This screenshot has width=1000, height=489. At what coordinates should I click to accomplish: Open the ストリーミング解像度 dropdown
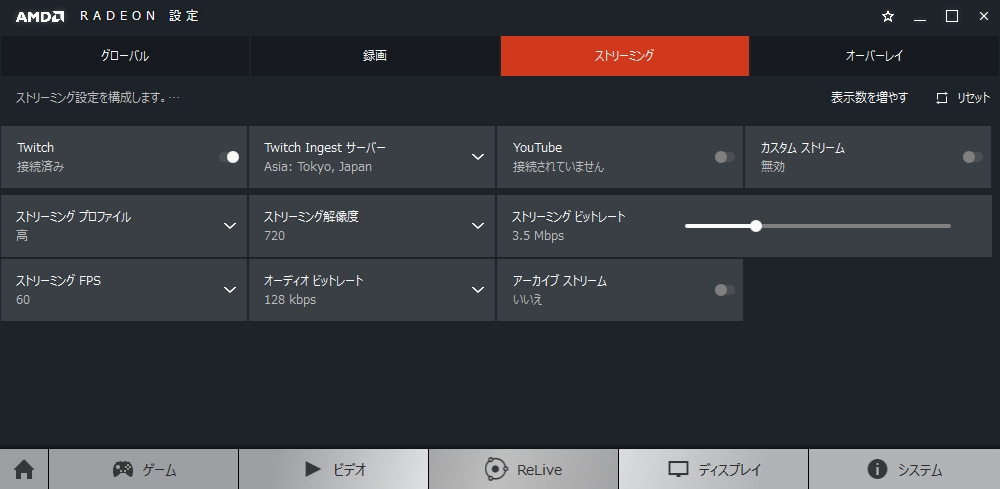click(x=478, y=225)
